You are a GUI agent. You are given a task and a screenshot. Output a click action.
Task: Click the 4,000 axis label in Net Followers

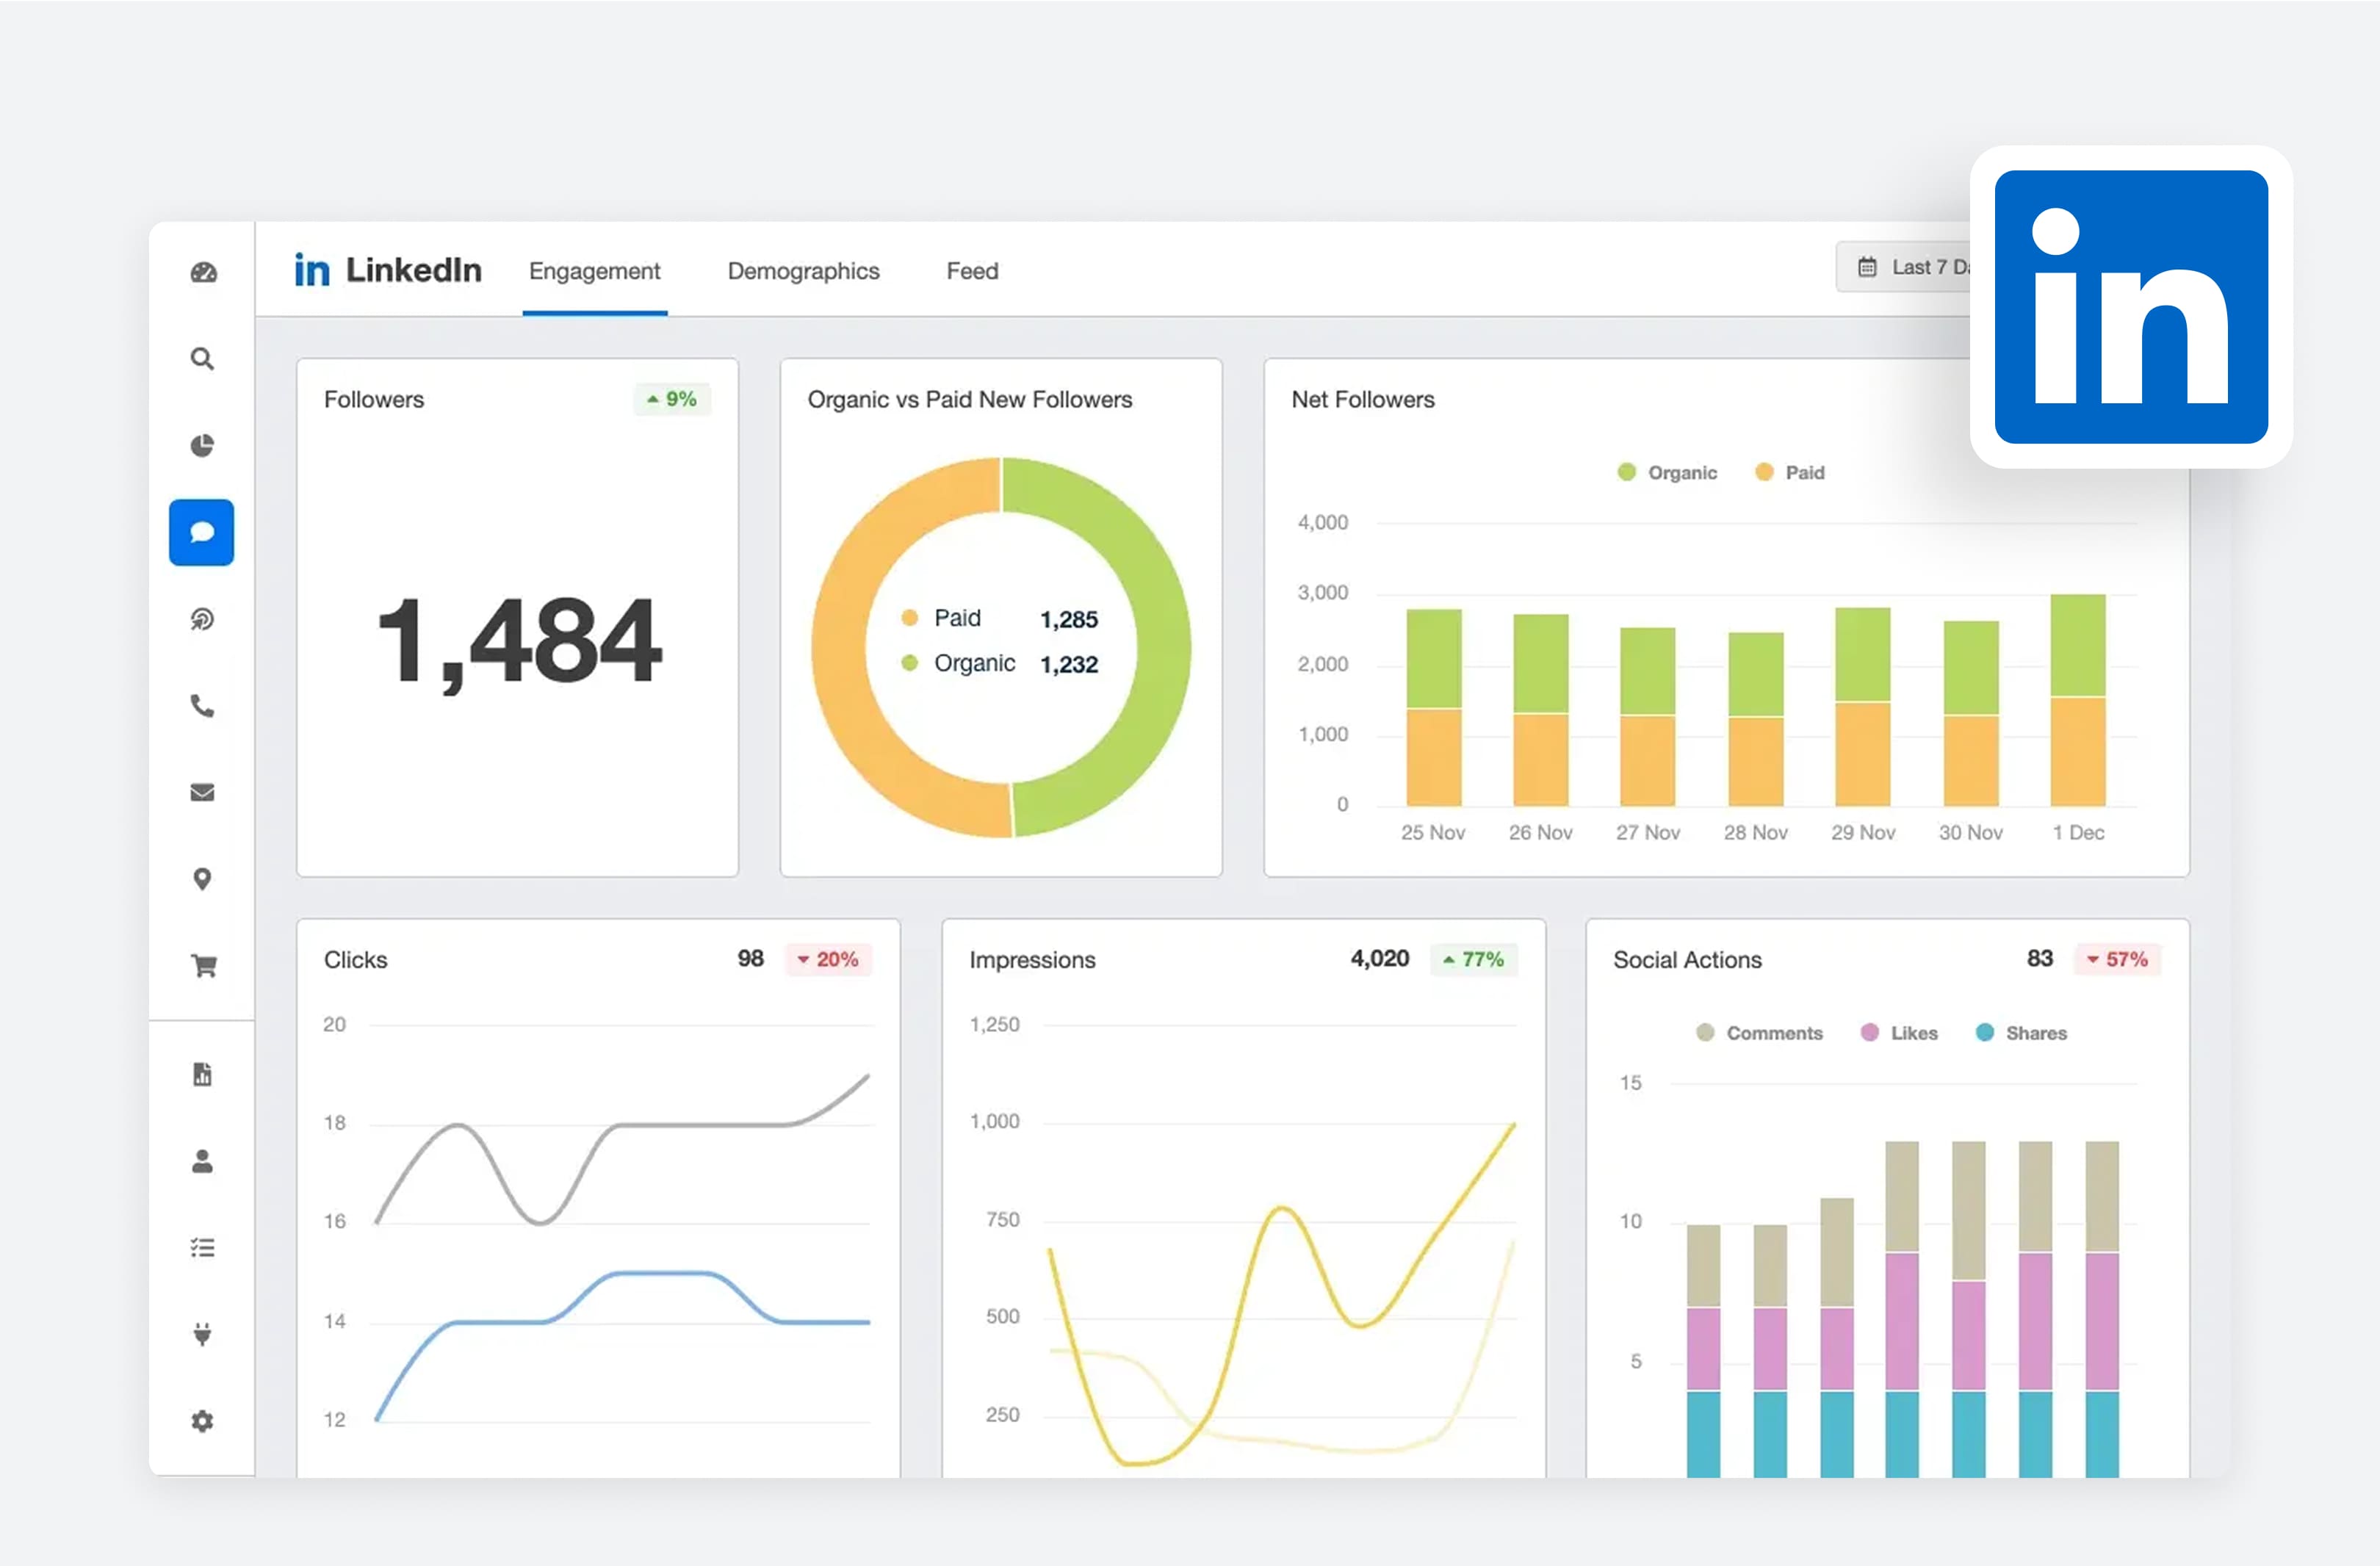(1323, 522)
